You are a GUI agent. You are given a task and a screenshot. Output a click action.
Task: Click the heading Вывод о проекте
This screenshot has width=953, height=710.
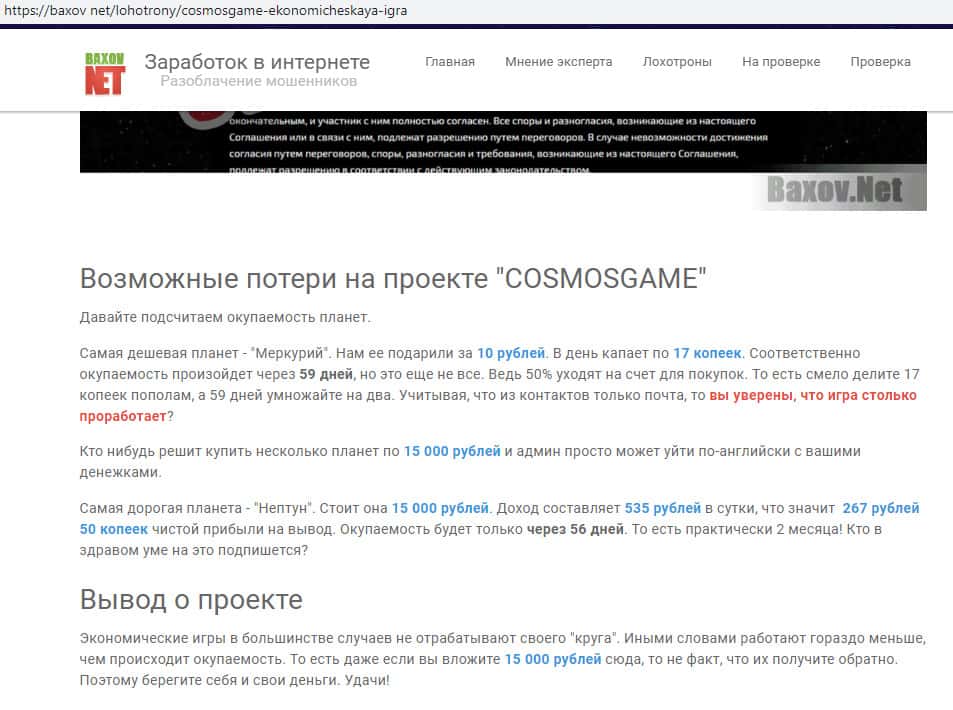pos(191,599)
